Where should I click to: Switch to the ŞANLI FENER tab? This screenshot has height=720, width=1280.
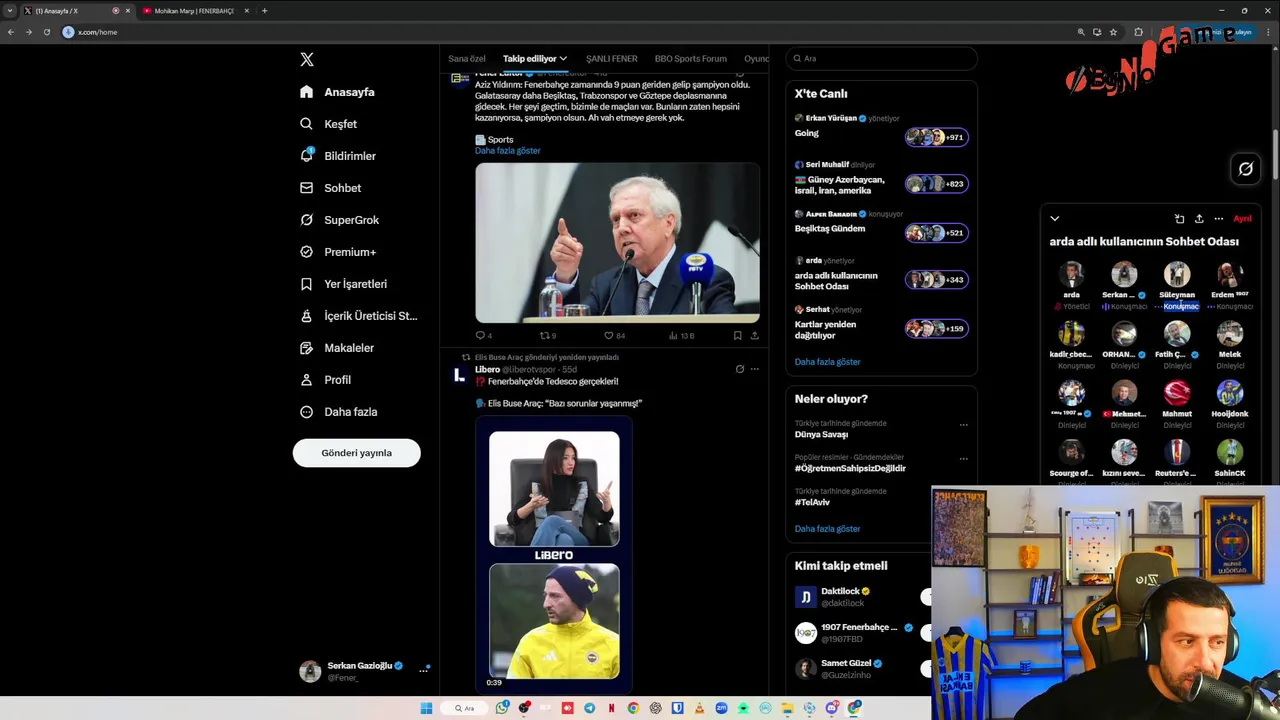(611, 59)
